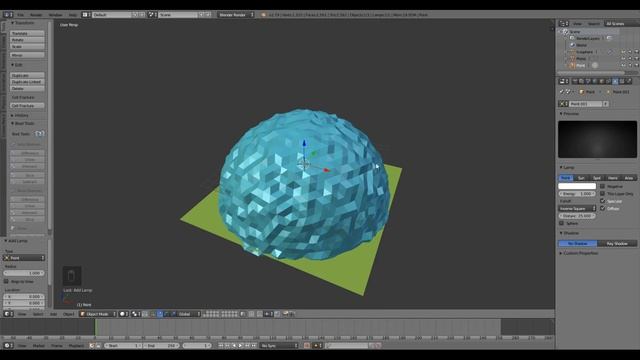Open the lamp Type dropdown in Add Lamp panel
This screenshot has width=640, height=360.
[24, 258]
